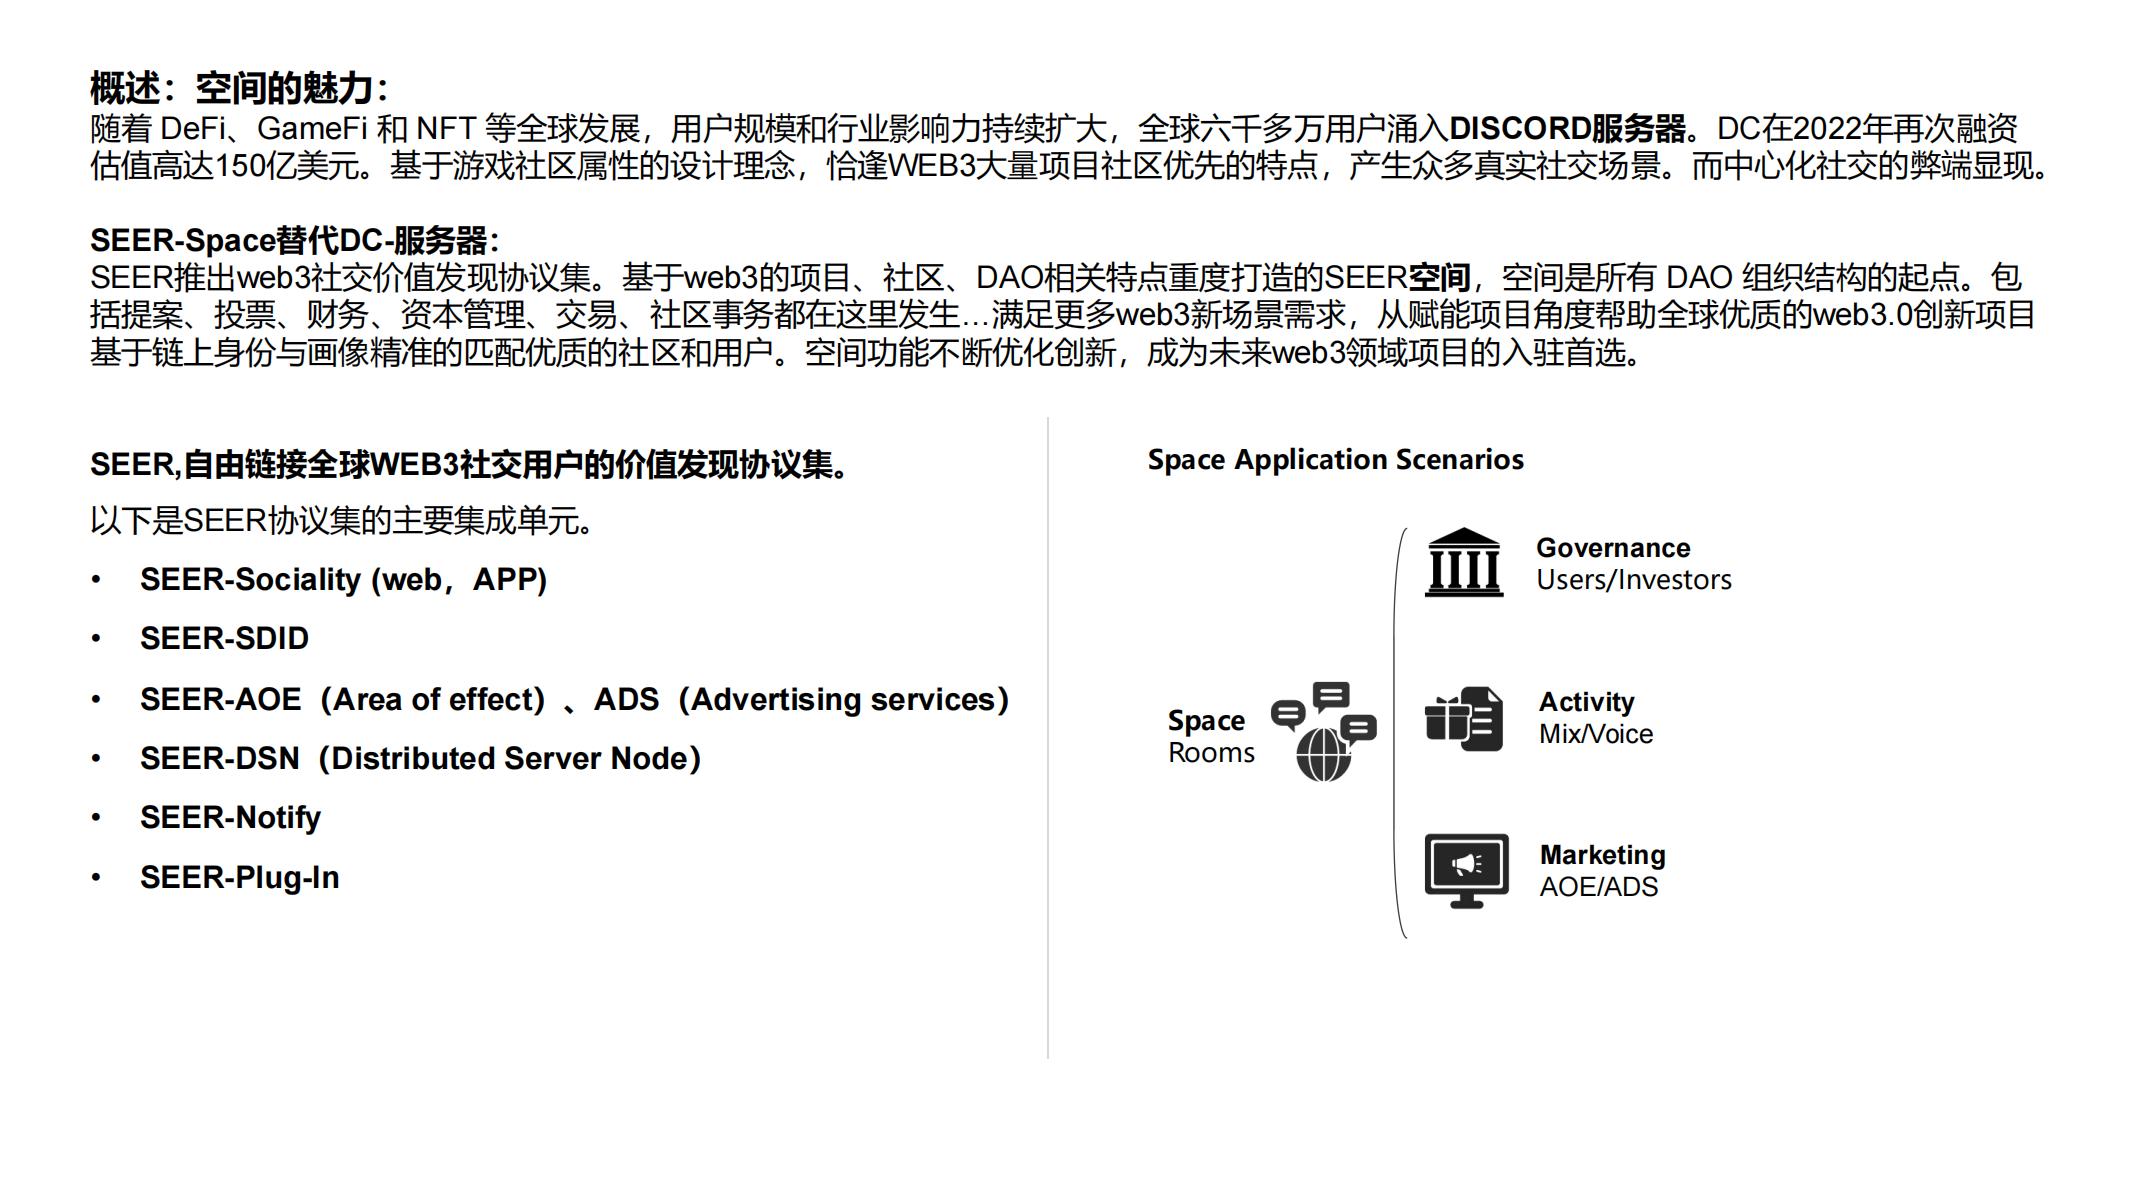Select the 'SEER-Sociality (web, APP)' bullet
Screen dimensions: 2133x1200
pyautogui.click(x=343, y=580)
